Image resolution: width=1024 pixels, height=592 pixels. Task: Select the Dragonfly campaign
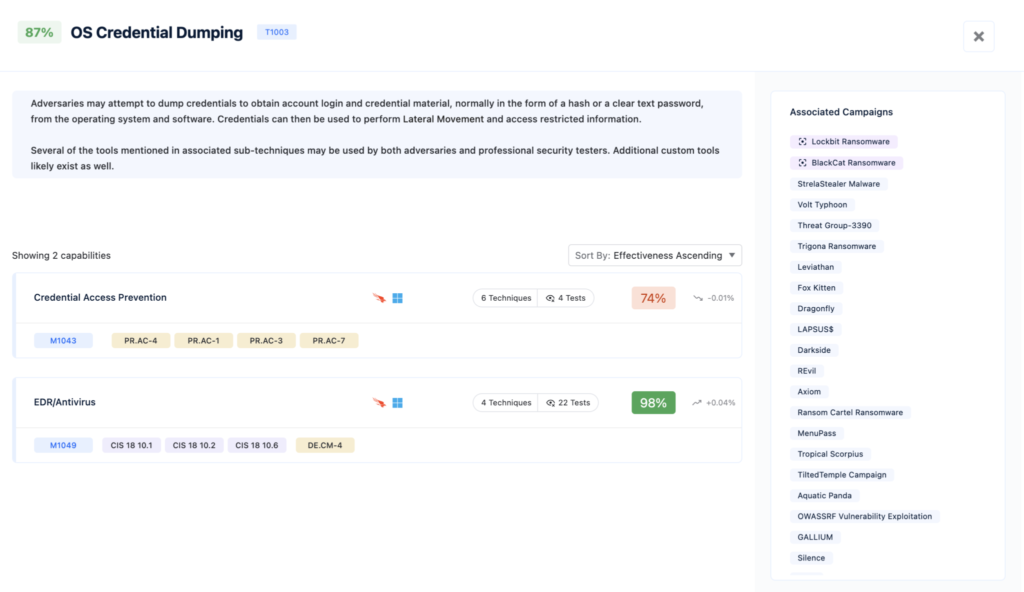tap(816, 308)
